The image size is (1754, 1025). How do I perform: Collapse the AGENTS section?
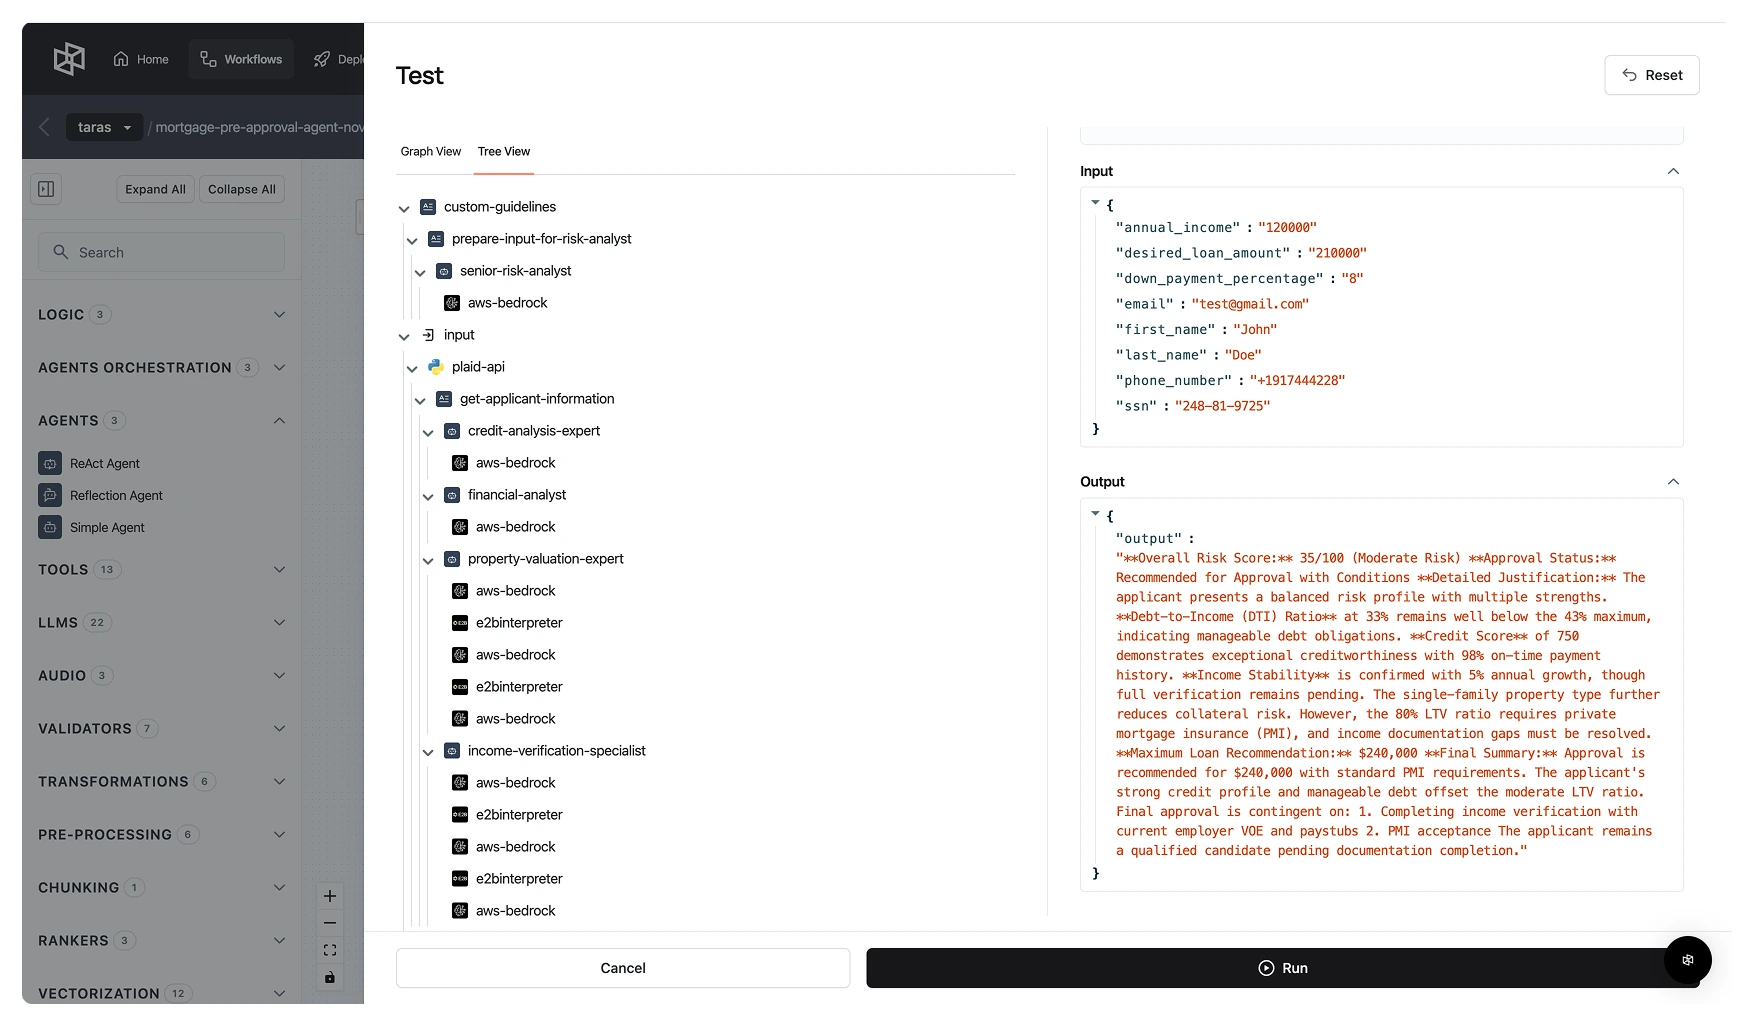162,420
